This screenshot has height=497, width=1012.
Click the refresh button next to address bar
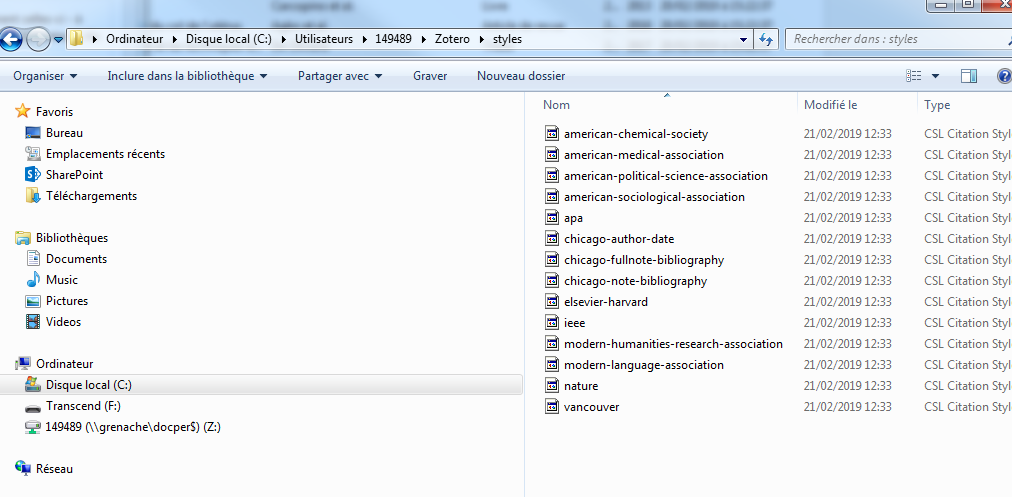tap(765, 39)
